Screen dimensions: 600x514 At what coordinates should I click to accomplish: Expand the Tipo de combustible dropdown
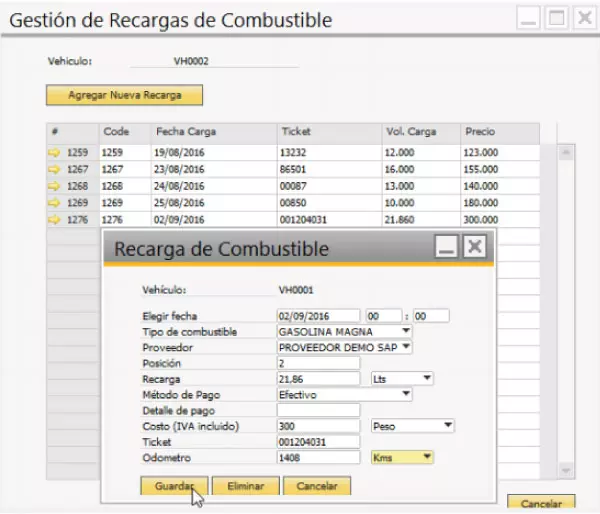405,331
